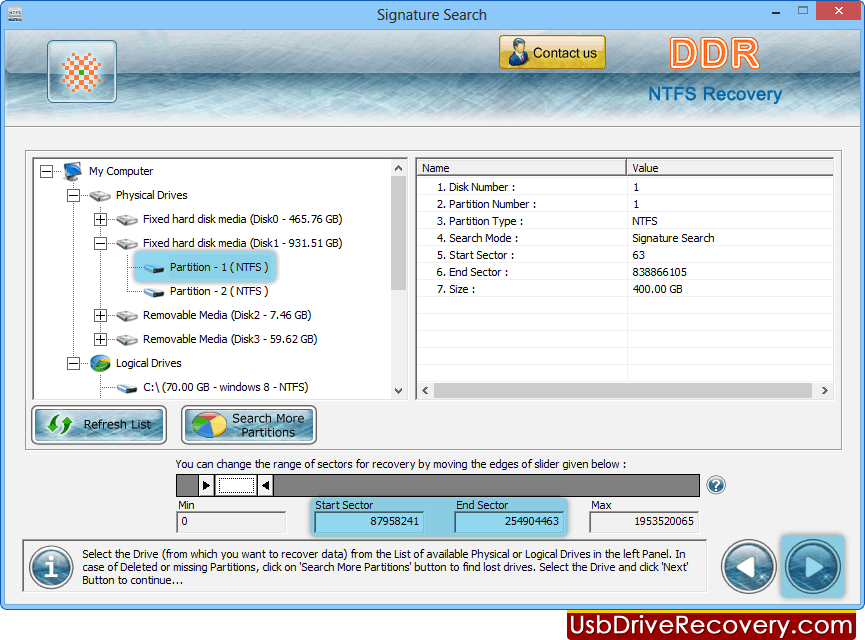The height and width of the screenshot is (640, 865).
Task: Collapse the My Computer tree node
Action: click(46, 172)
